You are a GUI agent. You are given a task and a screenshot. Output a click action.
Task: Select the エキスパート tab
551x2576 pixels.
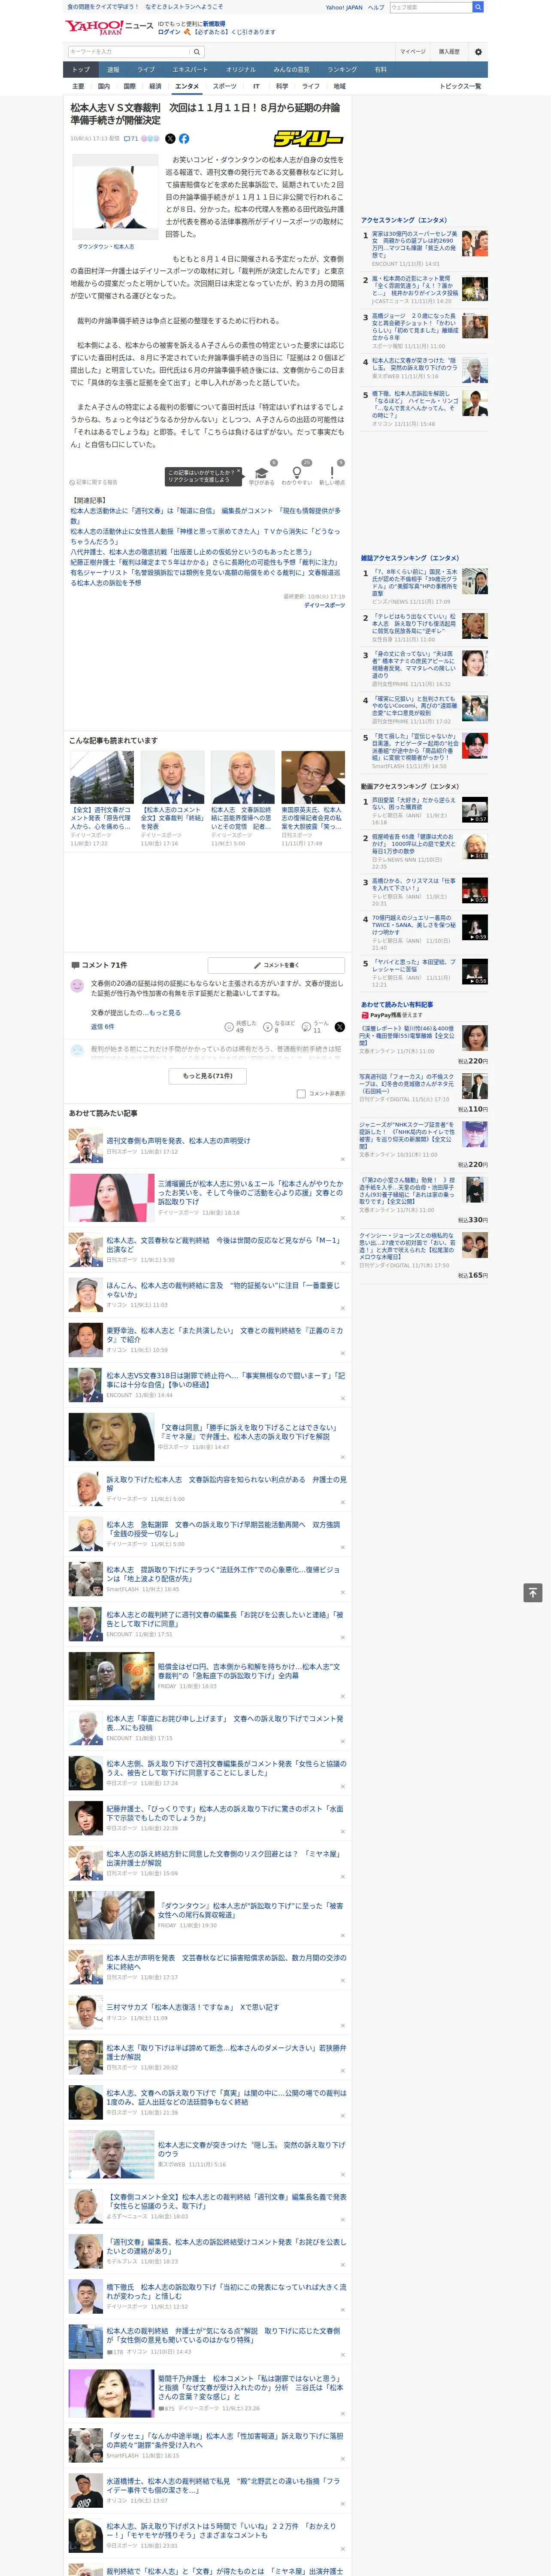pyautogui.click(x=190, y=70)
